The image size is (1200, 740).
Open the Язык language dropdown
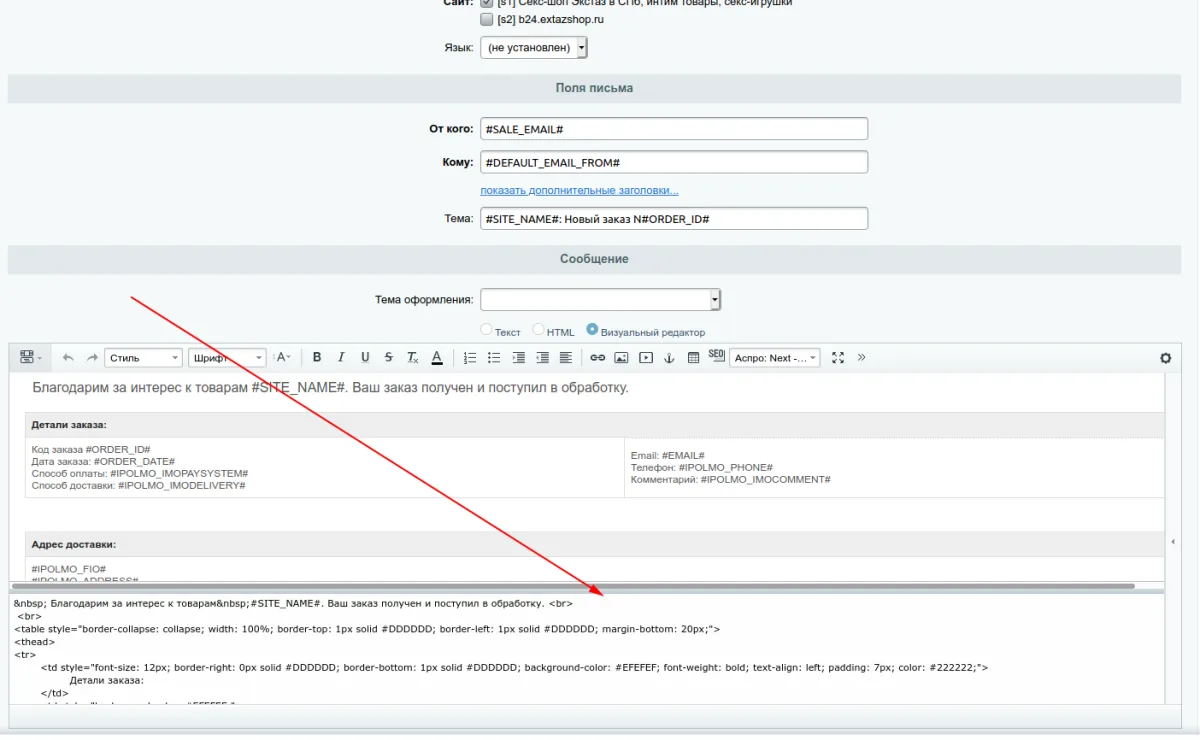(x=533, y=48)
